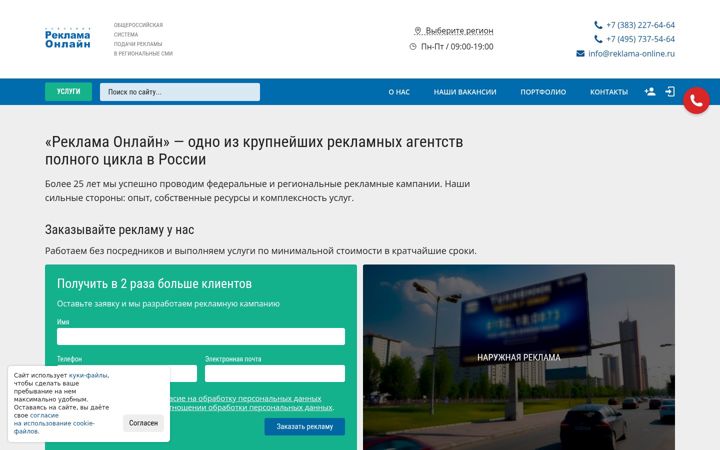Click phone icon beside +7 (495) number

point(598,39)
